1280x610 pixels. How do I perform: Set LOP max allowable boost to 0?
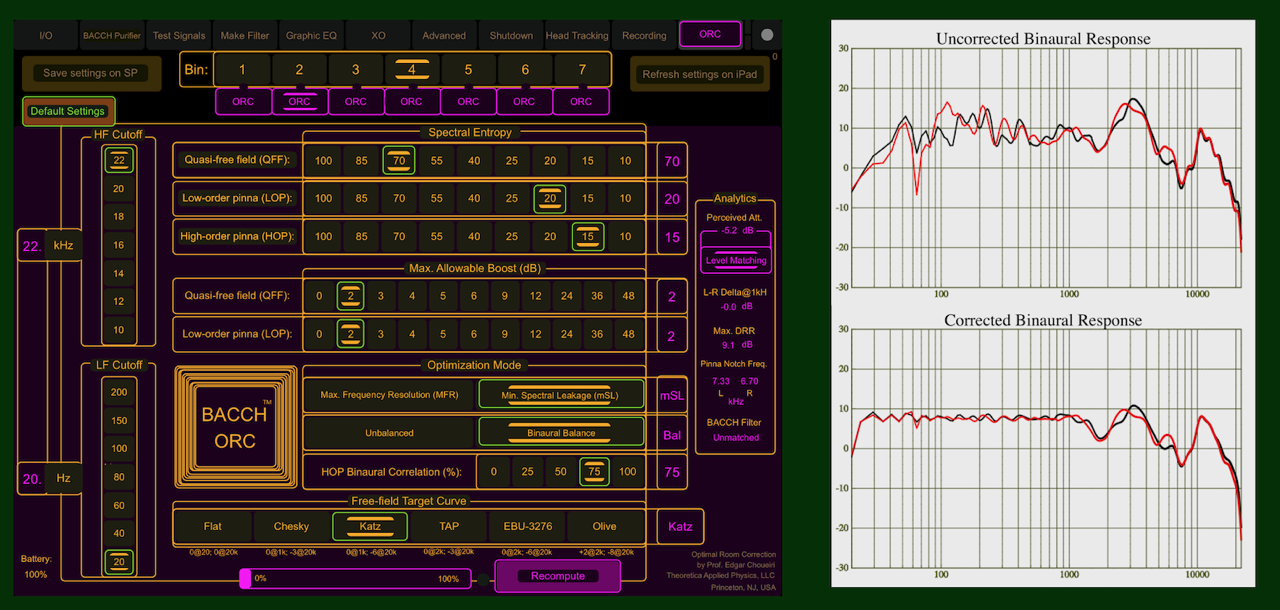[x=319, y=334]
